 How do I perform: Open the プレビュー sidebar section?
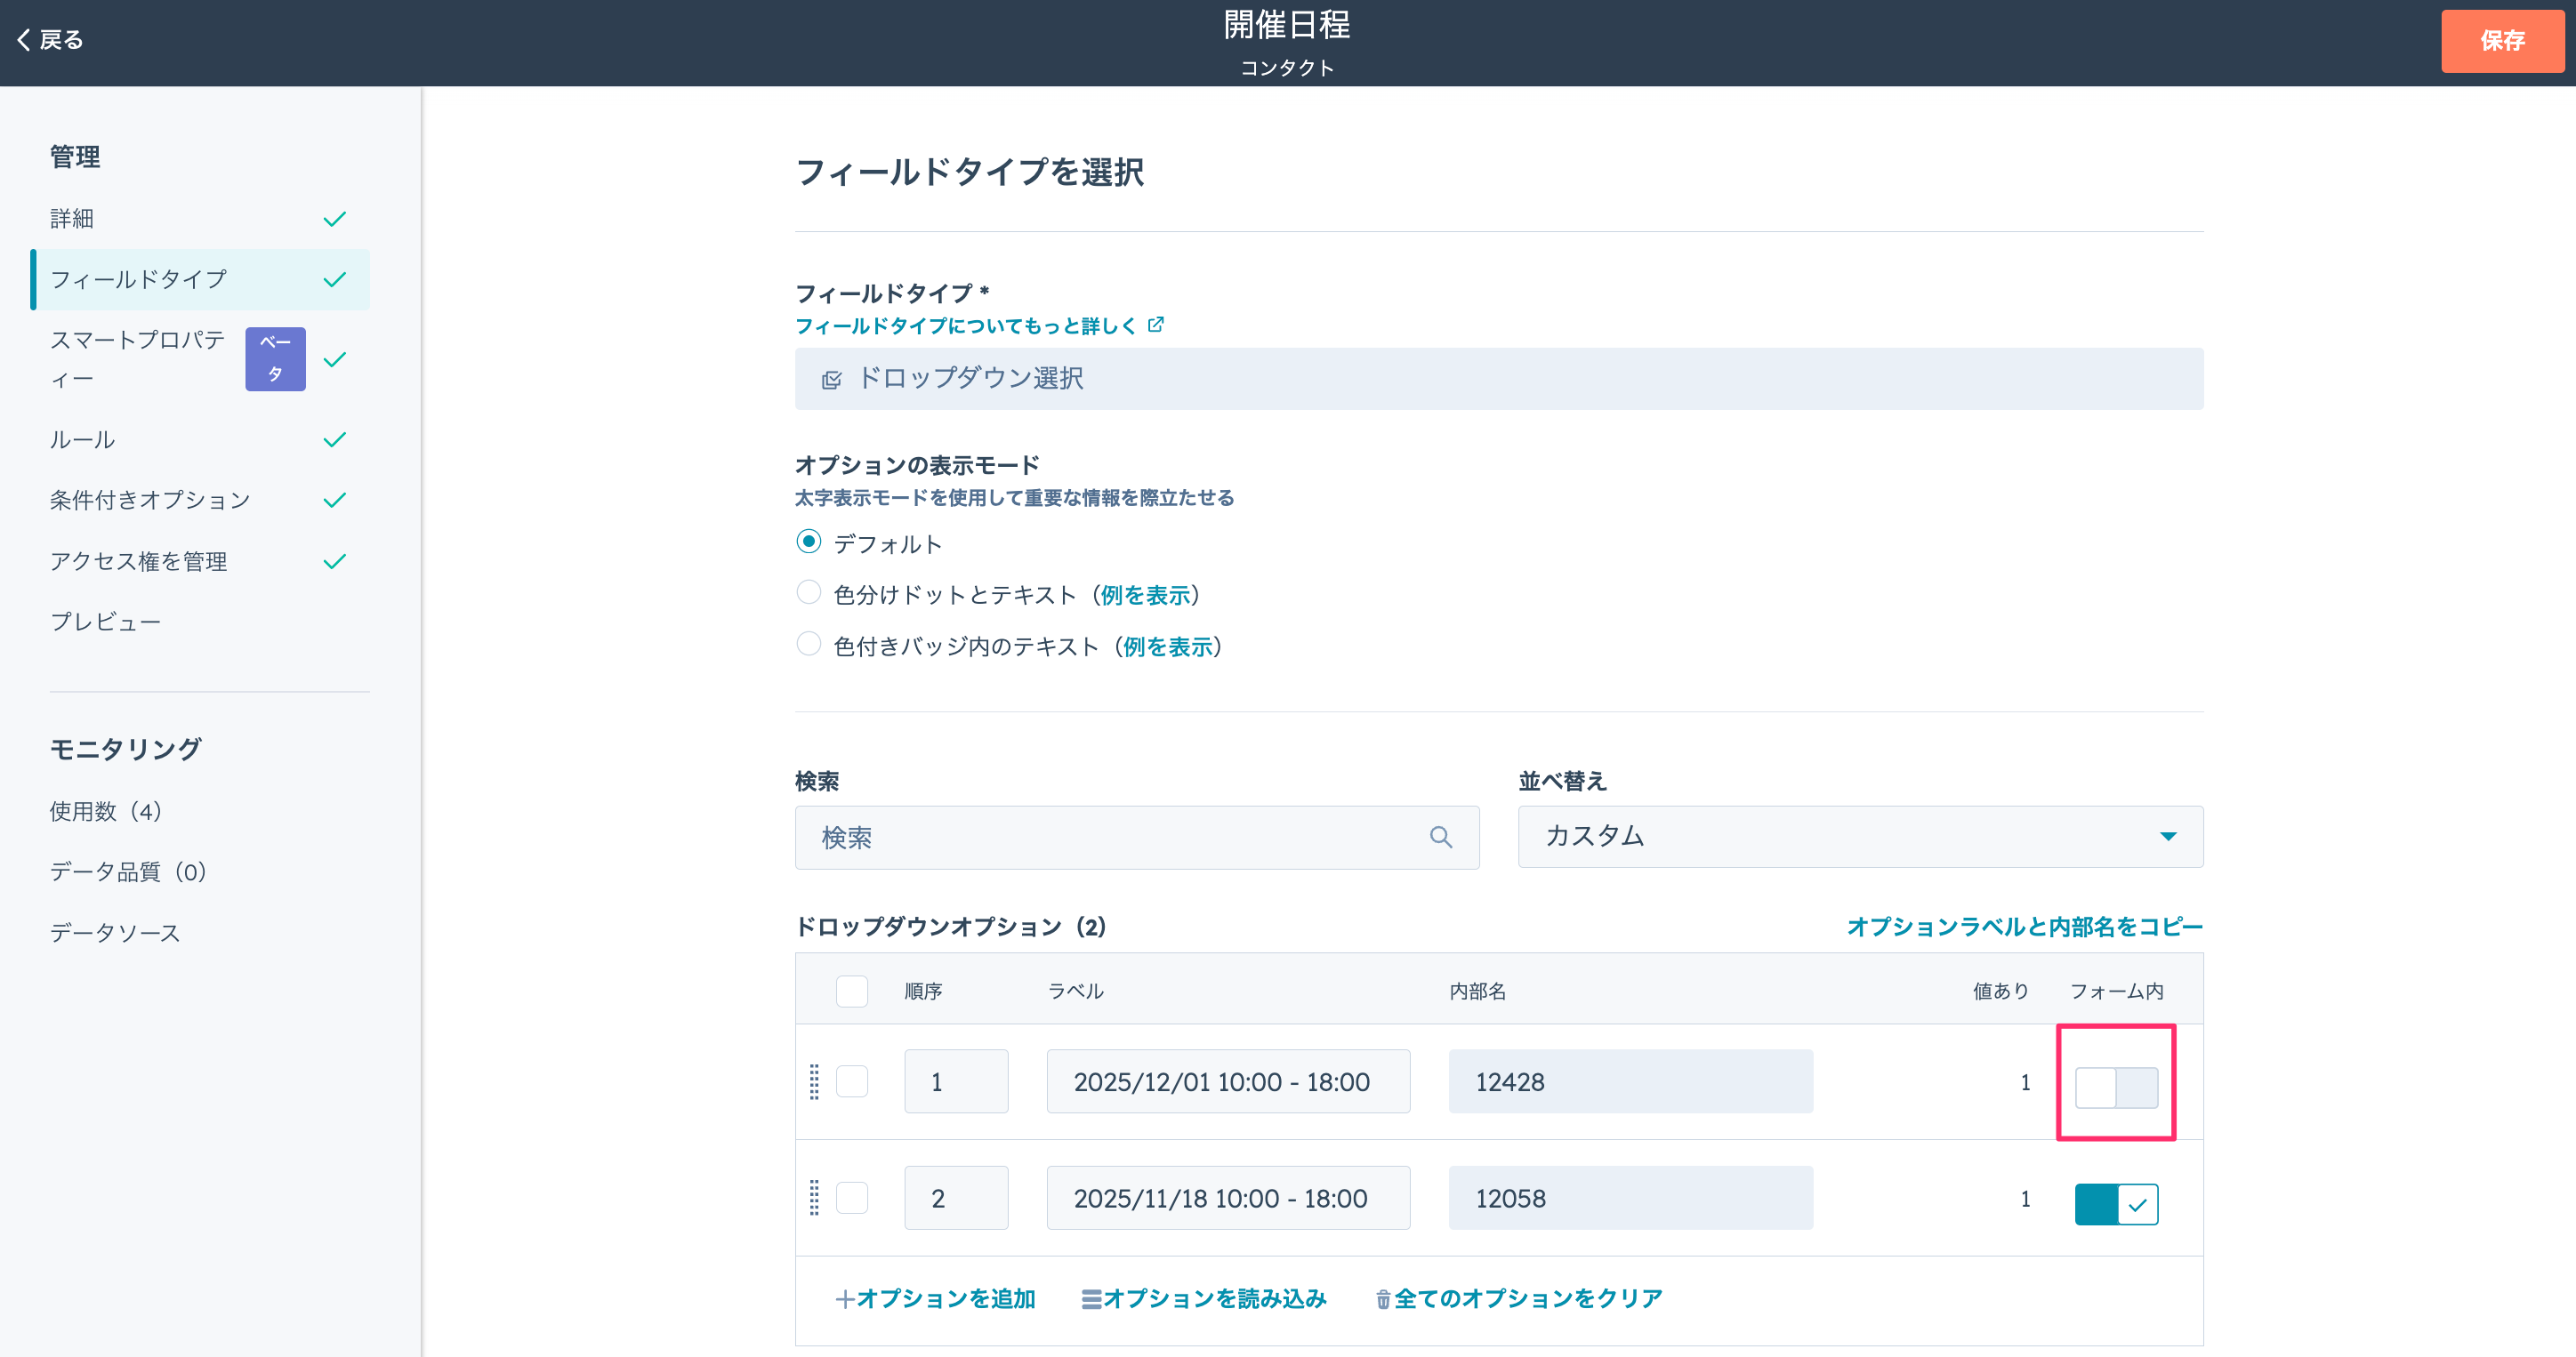tap(200, 622)
